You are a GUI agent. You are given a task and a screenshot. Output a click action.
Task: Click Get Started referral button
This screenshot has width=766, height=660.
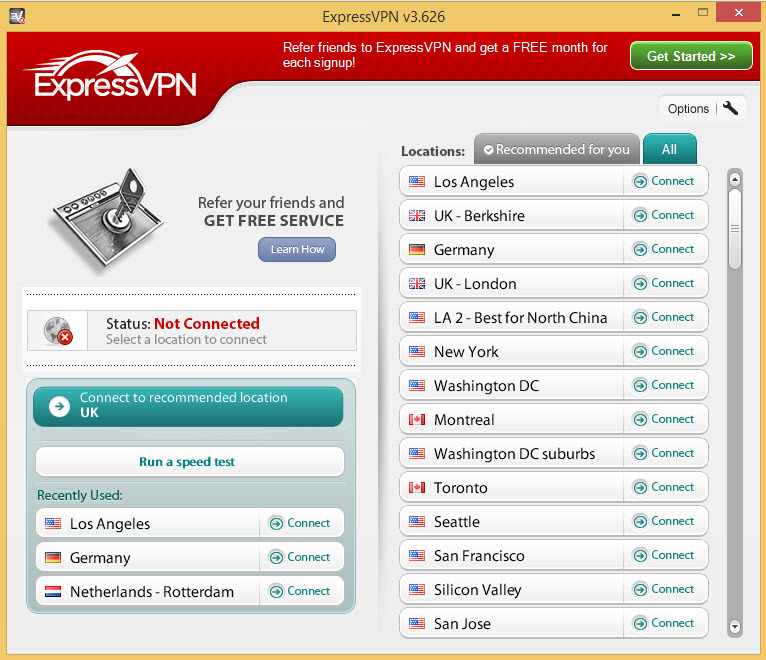coord(691,56)
